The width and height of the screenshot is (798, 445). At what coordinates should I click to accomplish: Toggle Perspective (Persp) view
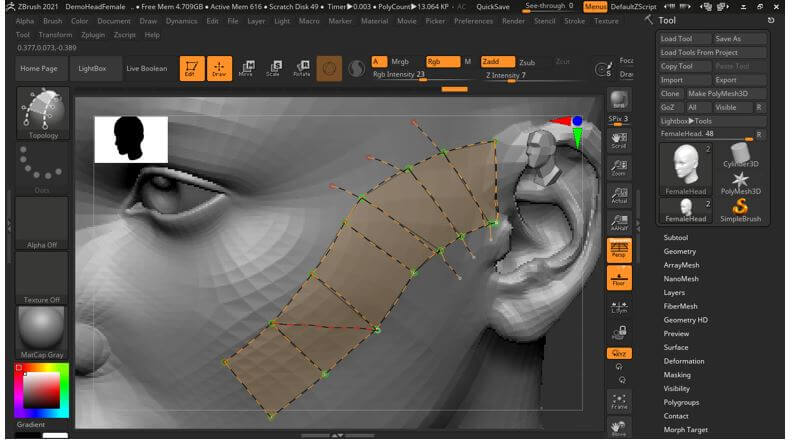[619, 249]
